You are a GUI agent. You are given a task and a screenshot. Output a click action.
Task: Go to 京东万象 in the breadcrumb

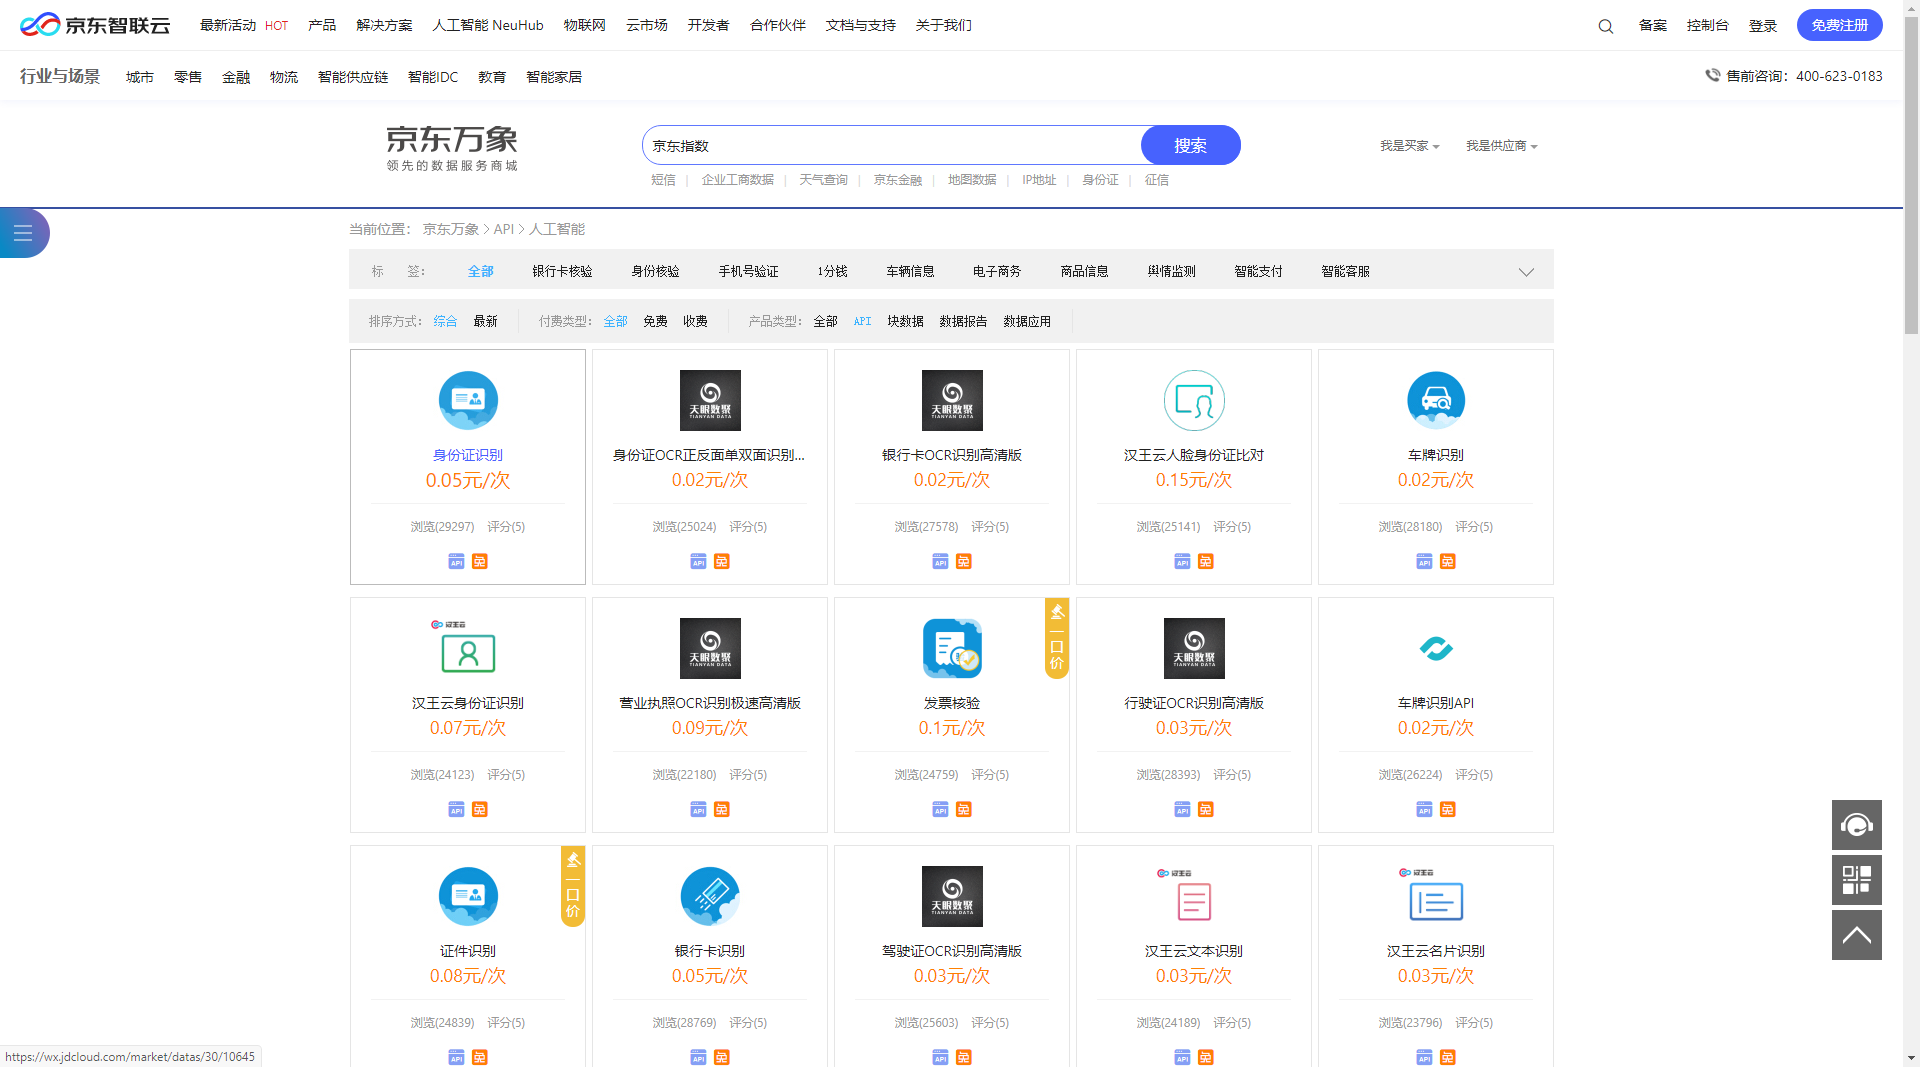(x=451, y=229)
